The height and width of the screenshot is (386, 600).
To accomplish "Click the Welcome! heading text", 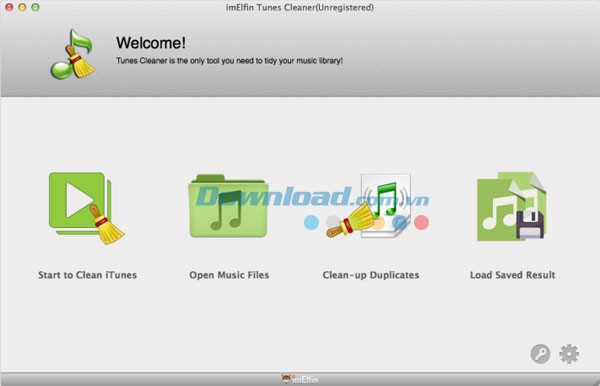I will (x=151, y=42).
